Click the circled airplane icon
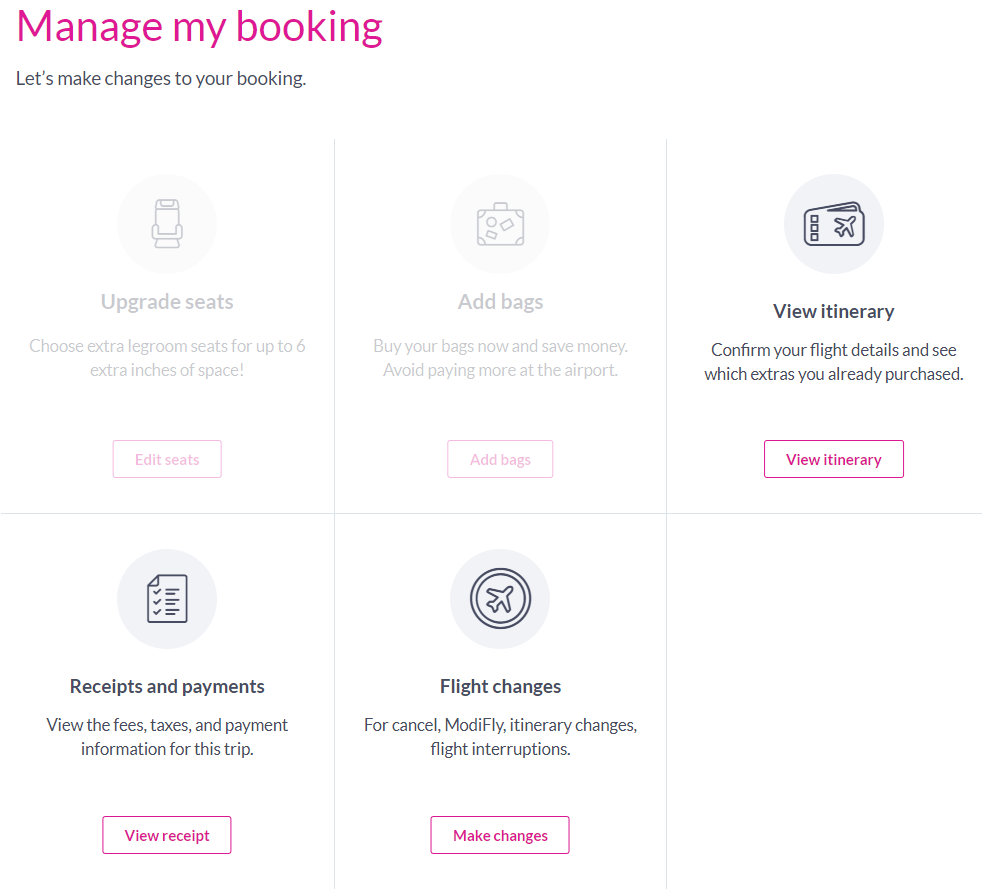Viewport: 982px width, 892px height. (500, 599)
